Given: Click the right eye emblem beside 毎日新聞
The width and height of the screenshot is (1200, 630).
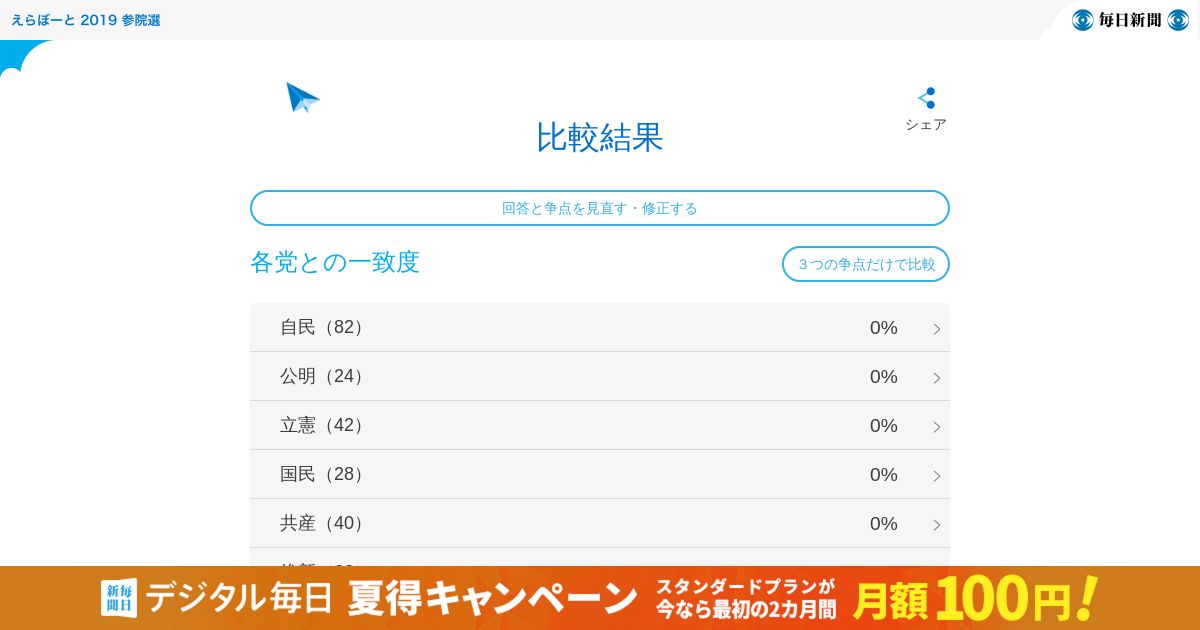Looking at the screenshot, I should click(1178, 20).
